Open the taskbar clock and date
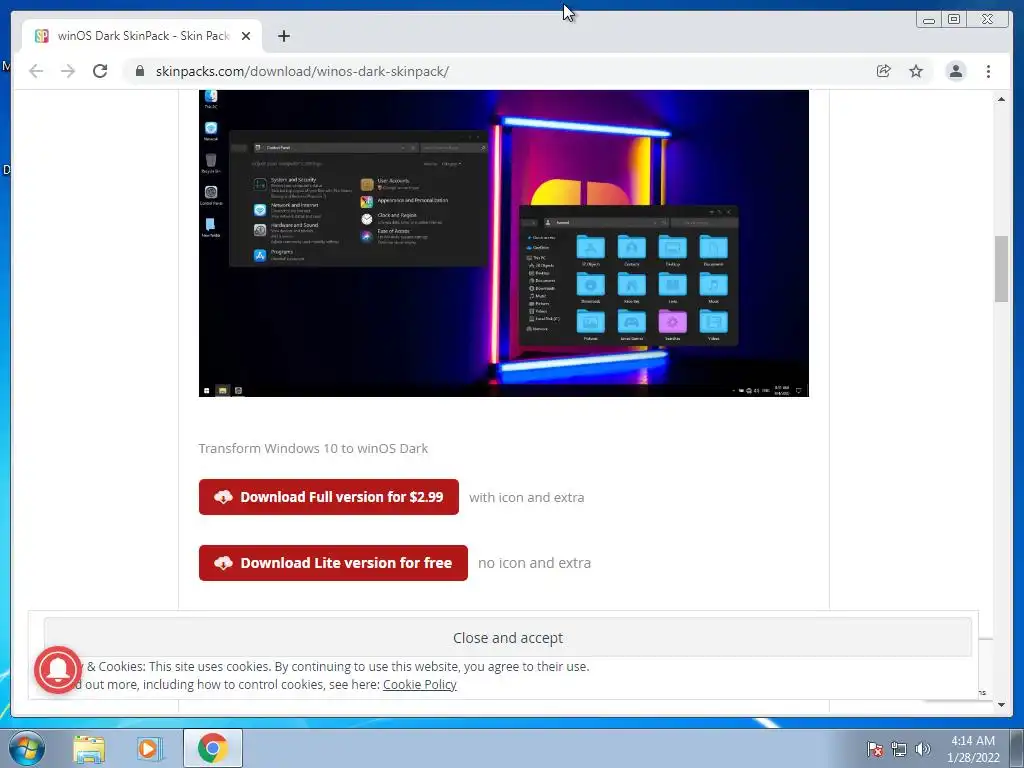 (x=972, y=749)
